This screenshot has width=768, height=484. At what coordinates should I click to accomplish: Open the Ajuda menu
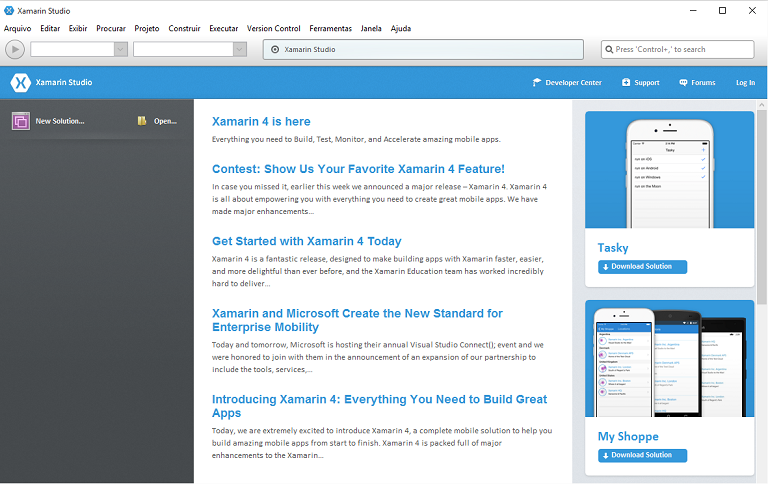(x=401, y=28)
